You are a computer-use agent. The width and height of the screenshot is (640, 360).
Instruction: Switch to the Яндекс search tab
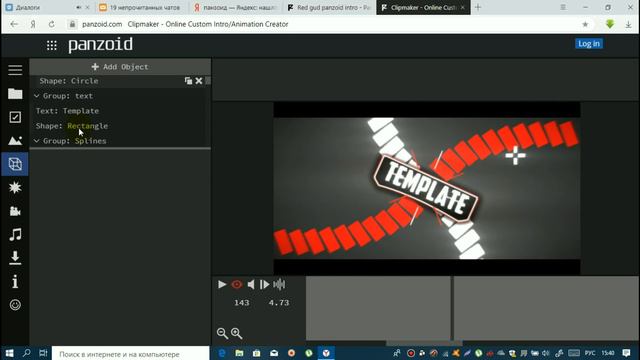tap(236, 7)
